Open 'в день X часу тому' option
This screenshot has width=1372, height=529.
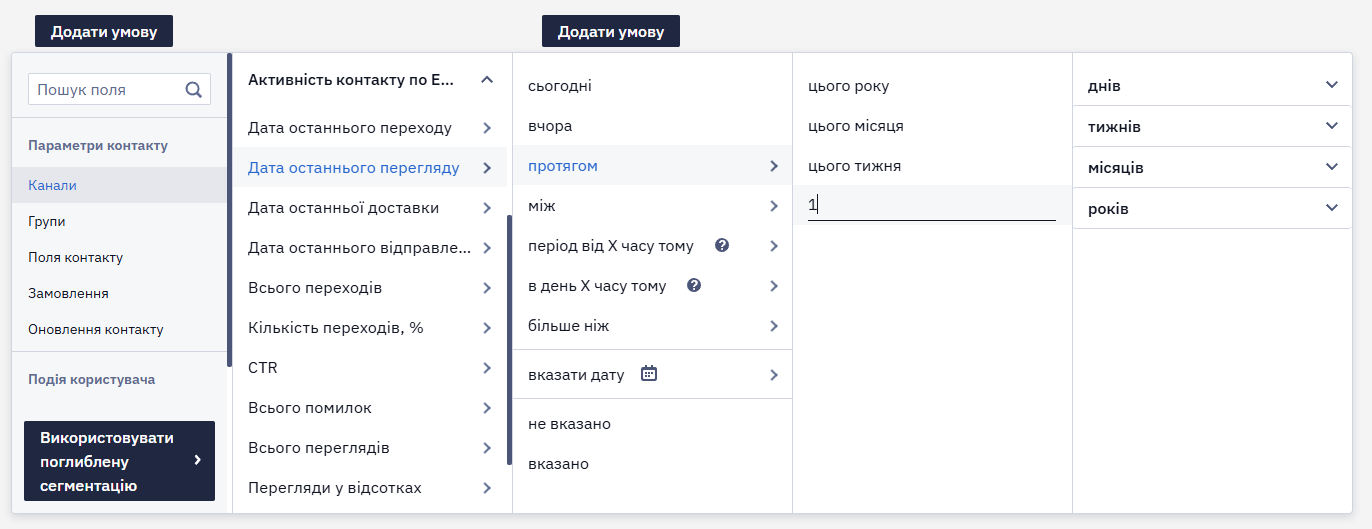[x=652, y=285]
